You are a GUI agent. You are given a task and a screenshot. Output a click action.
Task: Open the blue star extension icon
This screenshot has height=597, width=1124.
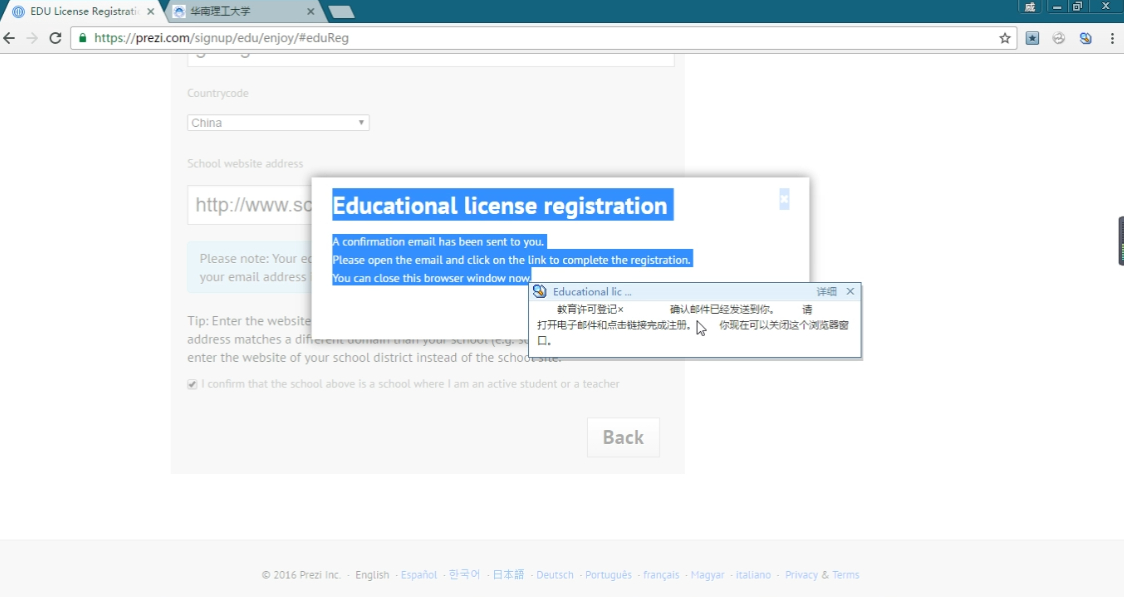pos(1032,38)
